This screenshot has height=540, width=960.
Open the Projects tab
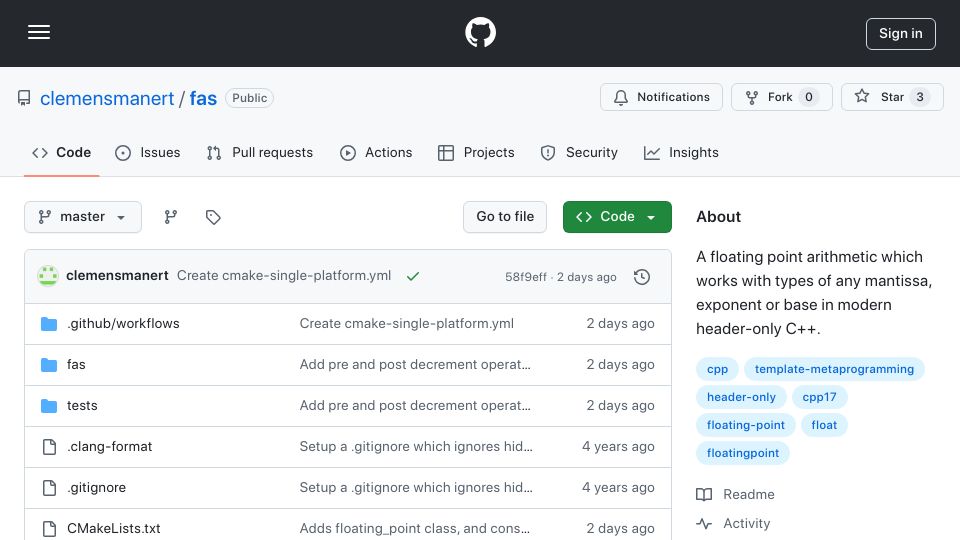click(476, 152)
